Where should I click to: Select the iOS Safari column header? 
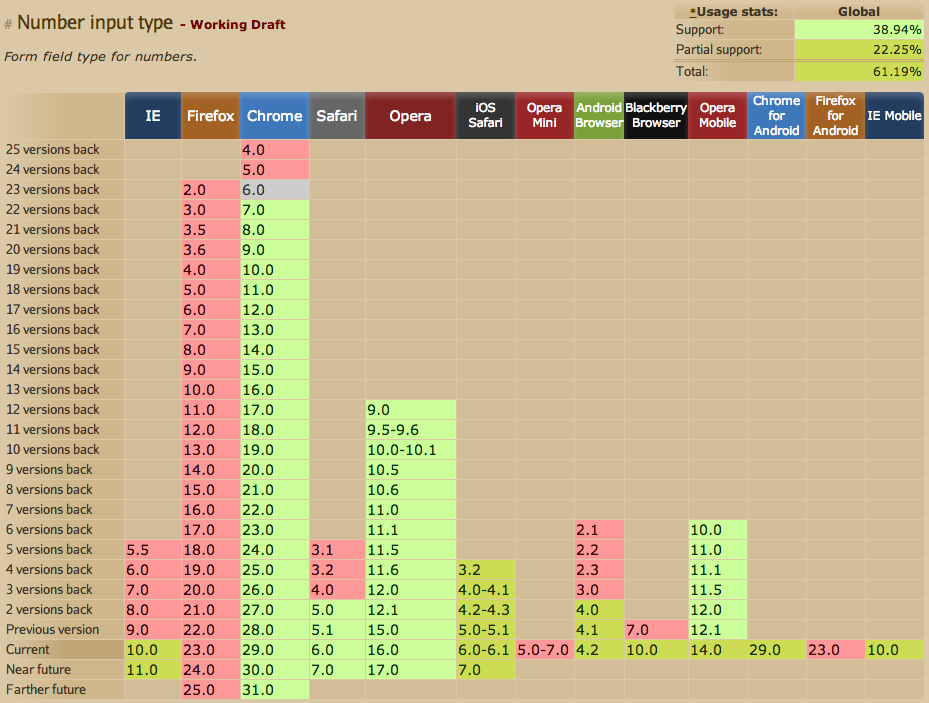point(485,116)
